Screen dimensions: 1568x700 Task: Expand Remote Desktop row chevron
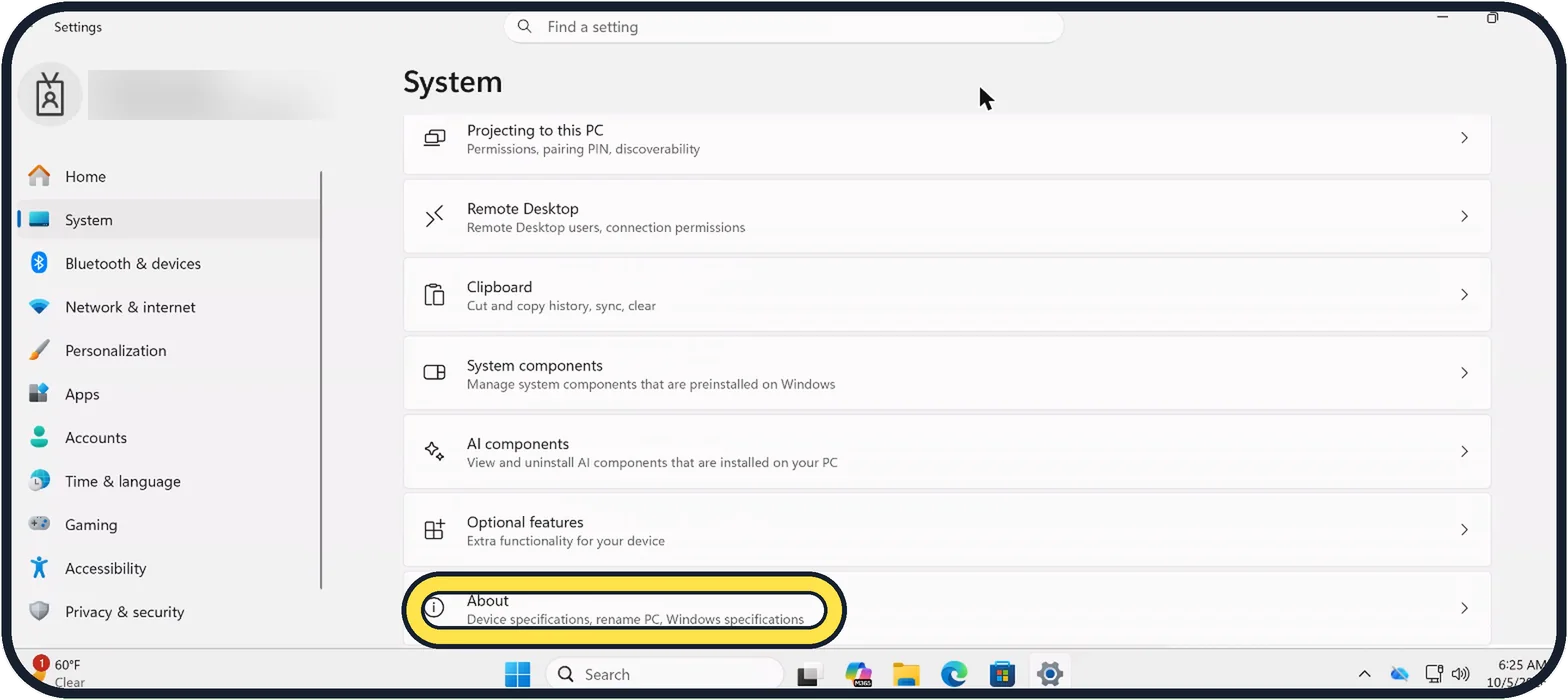[x=1464, y=216]
